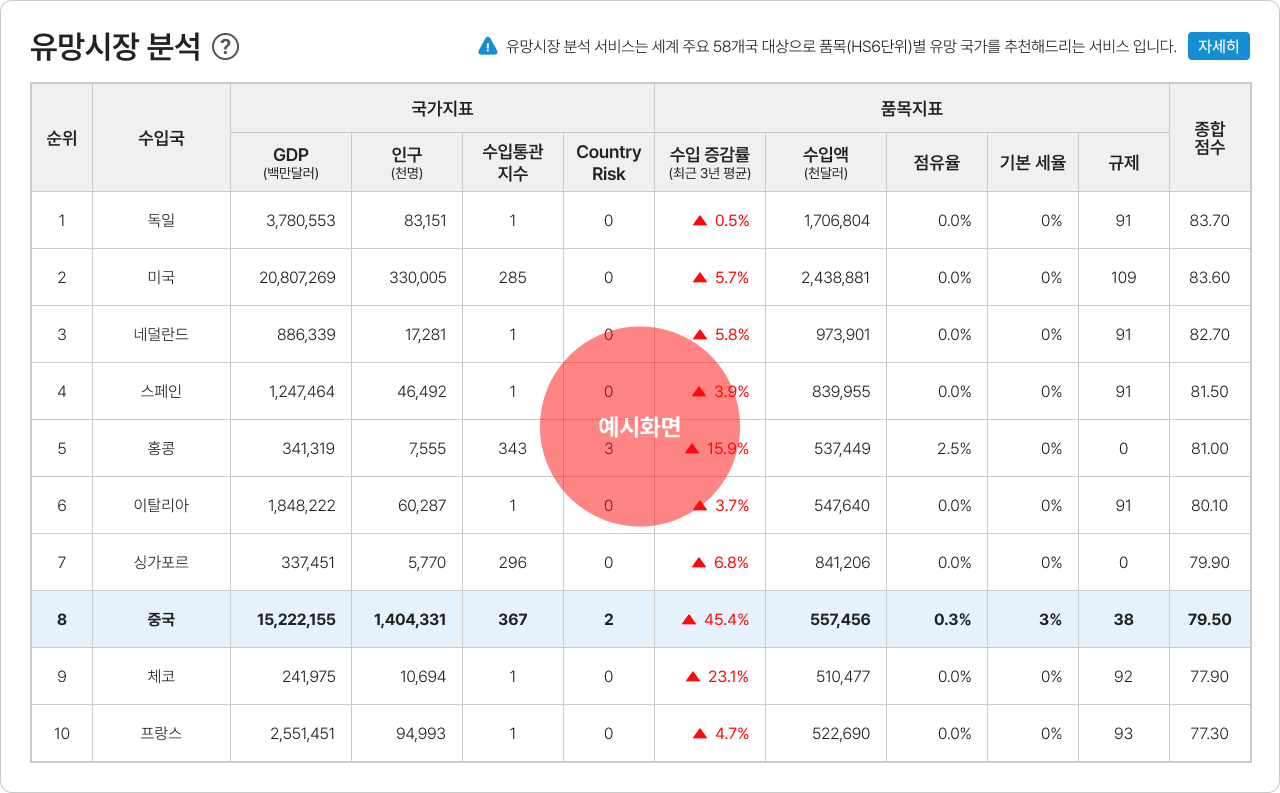Select the 수입액 (천달러) column header

(826, 162)
